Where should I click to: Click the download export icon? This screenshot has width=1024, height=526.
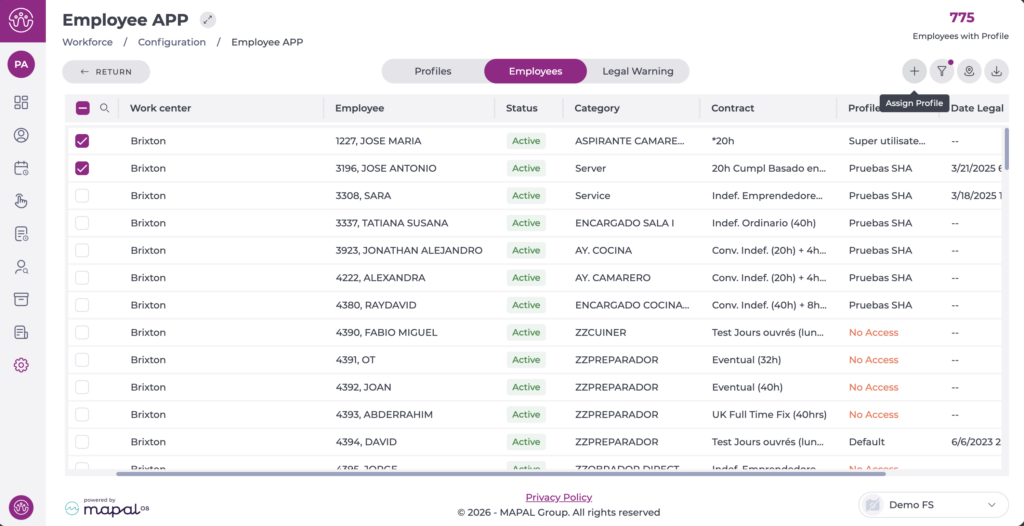coord(996,71)
